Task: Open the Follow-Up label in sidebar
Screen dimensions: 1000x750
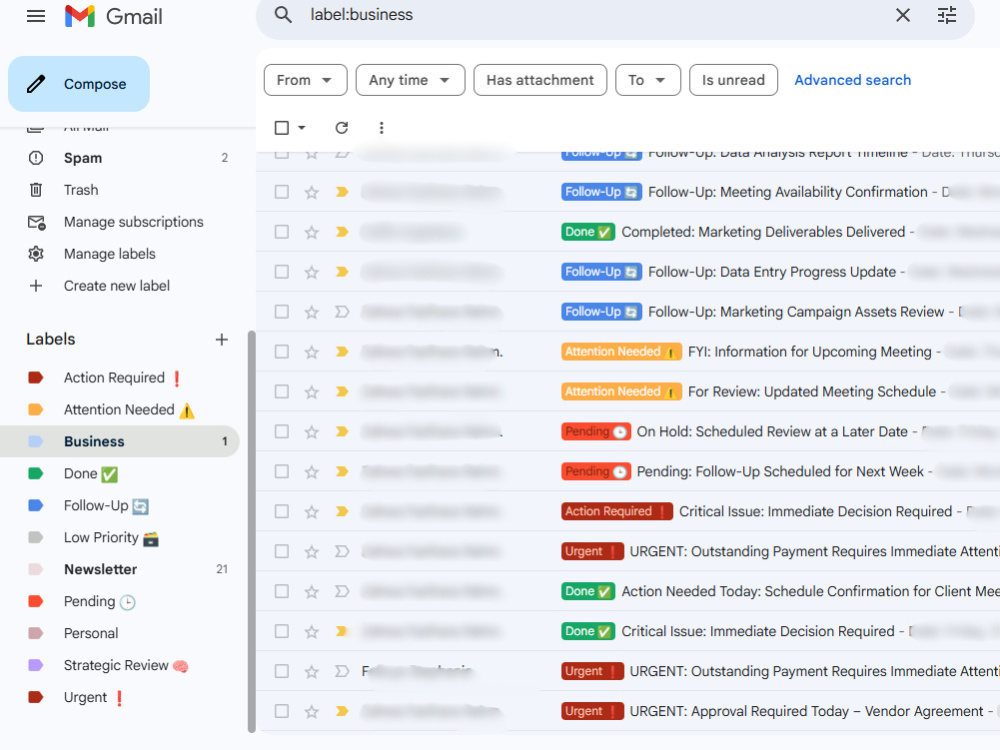Action: click(x=120, y=505)
